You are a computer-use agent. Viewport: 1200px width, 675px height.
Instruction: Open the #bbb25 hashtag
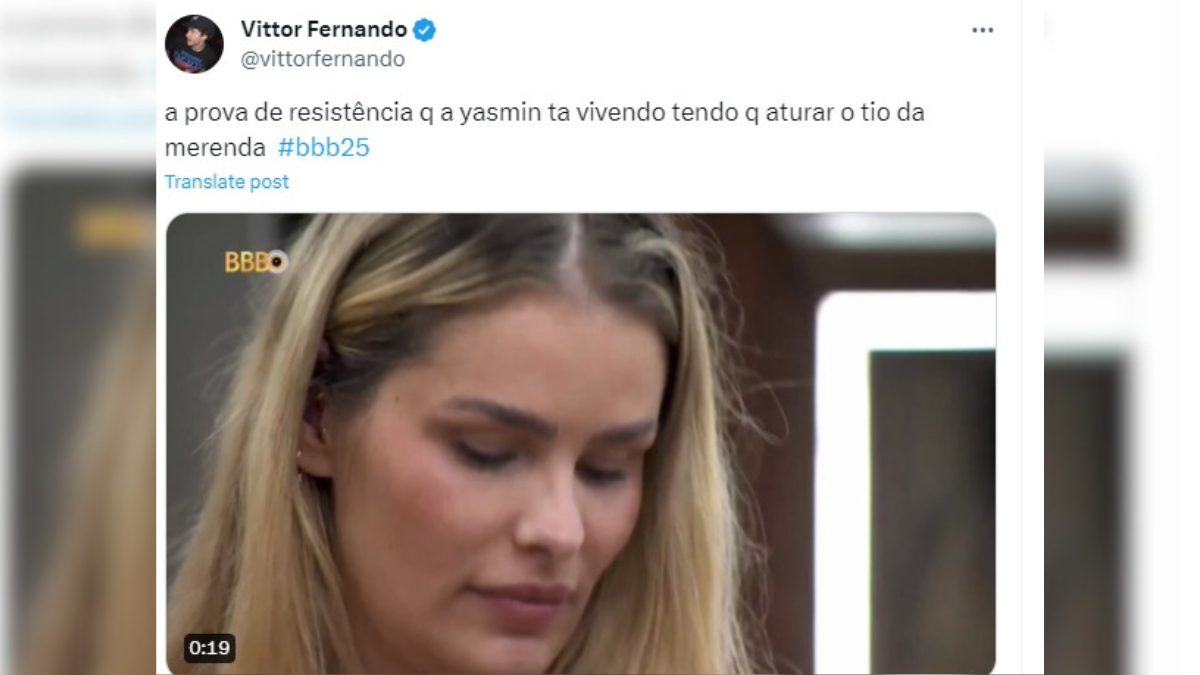click(x=324, y=148)
